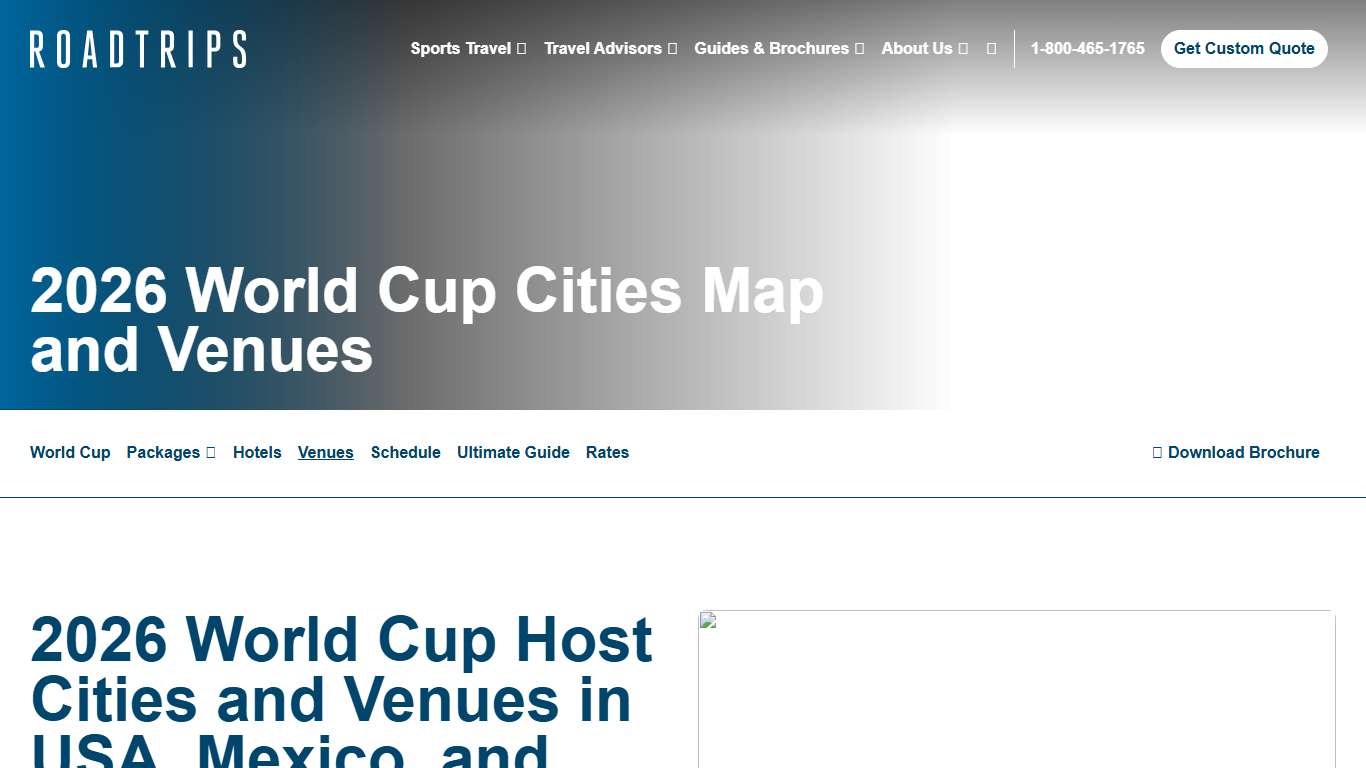1366x768 pixels.
Task: Open the search icon in the top navigation
Action: pyautogui.click(x=991, y=48)
